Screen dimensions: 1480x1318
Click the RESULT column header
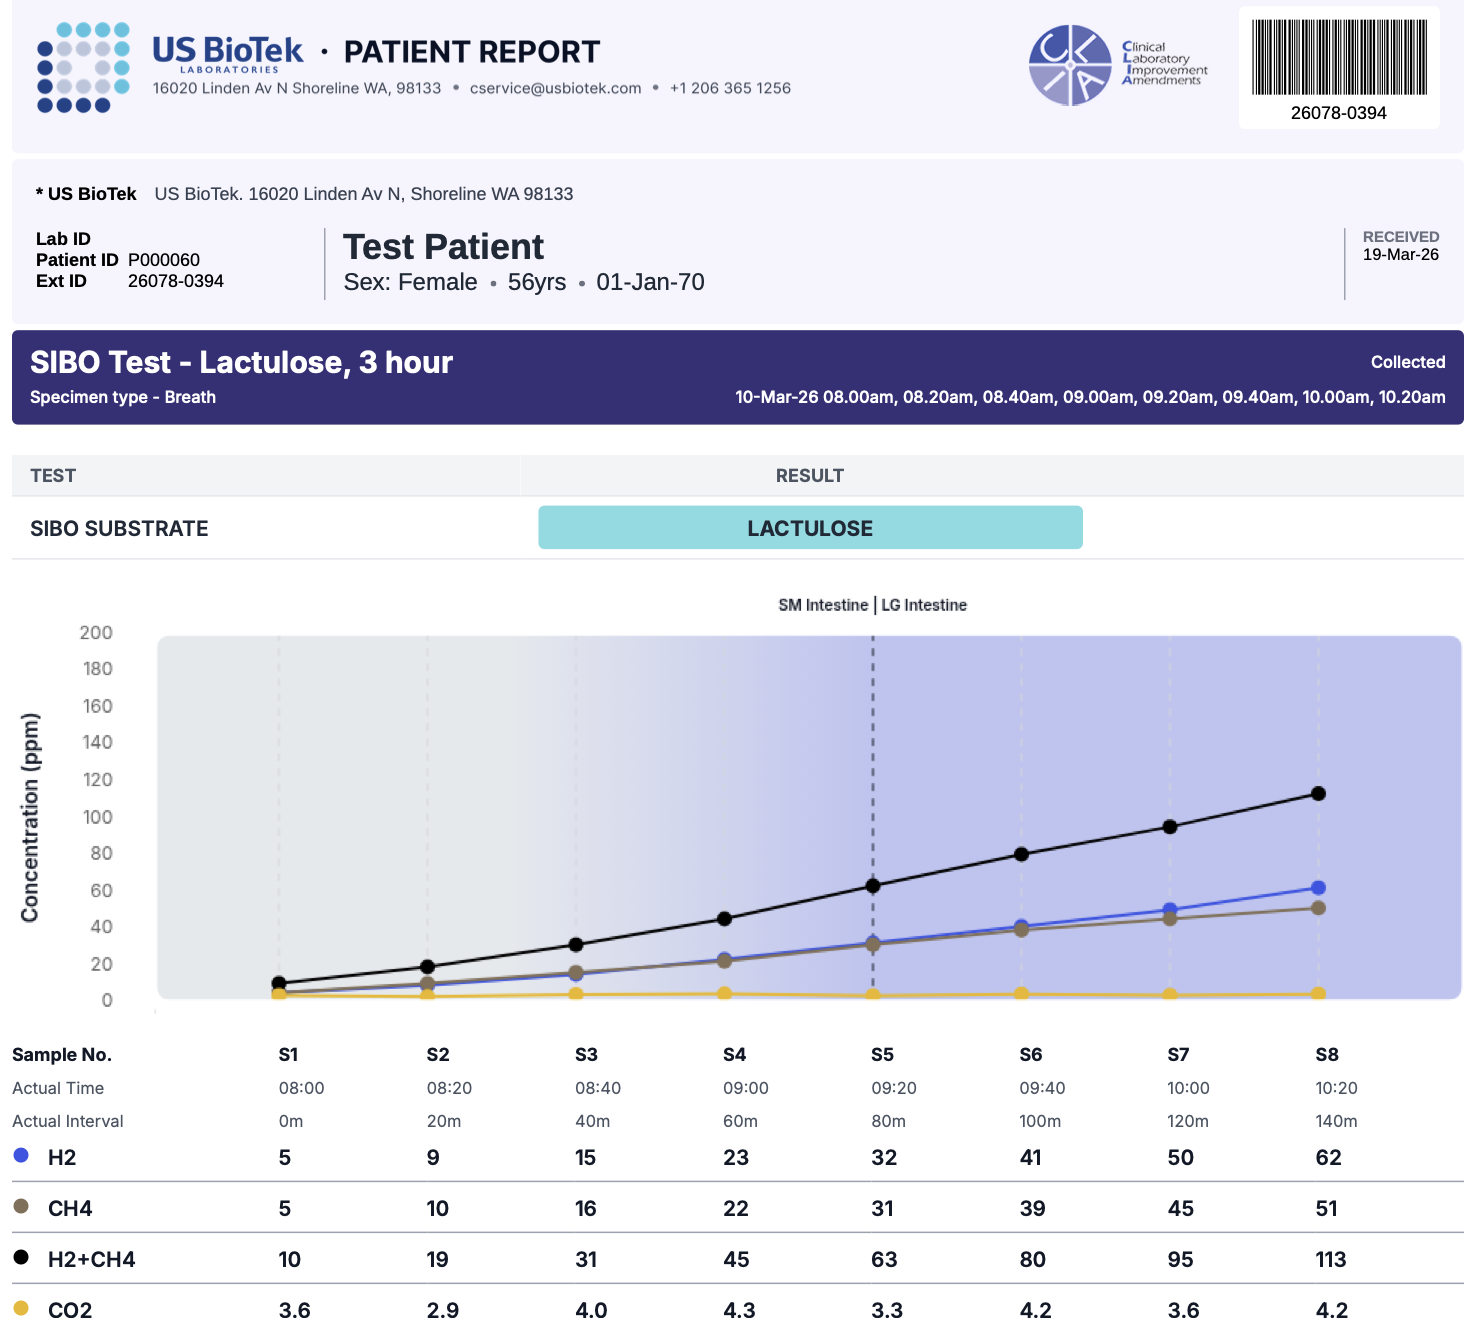pyautogui.click(x=809, y=476)
